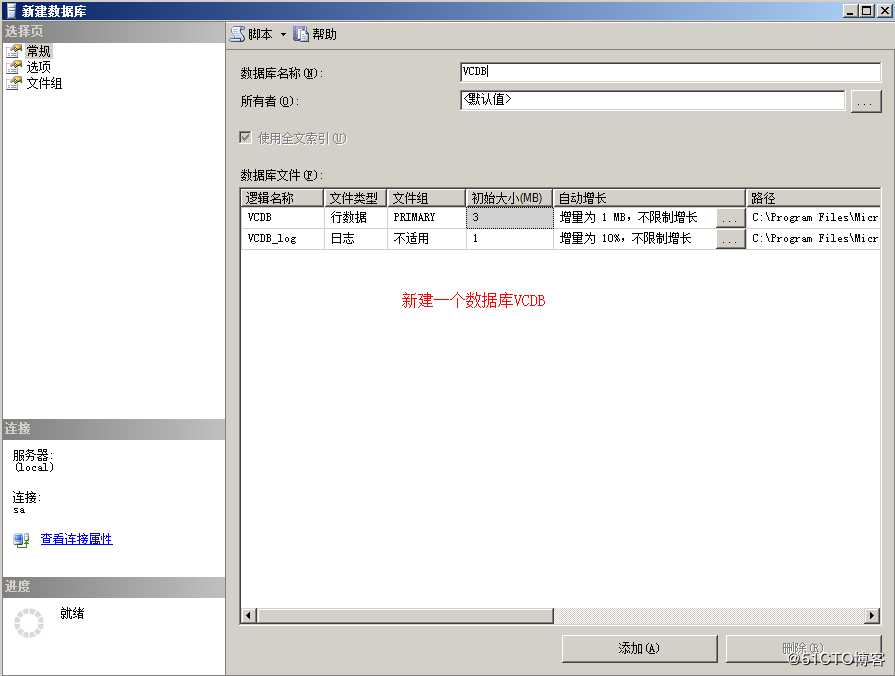This screenshot has width=895, height=676.
Task: Click the database name input field
Action: 670,72
